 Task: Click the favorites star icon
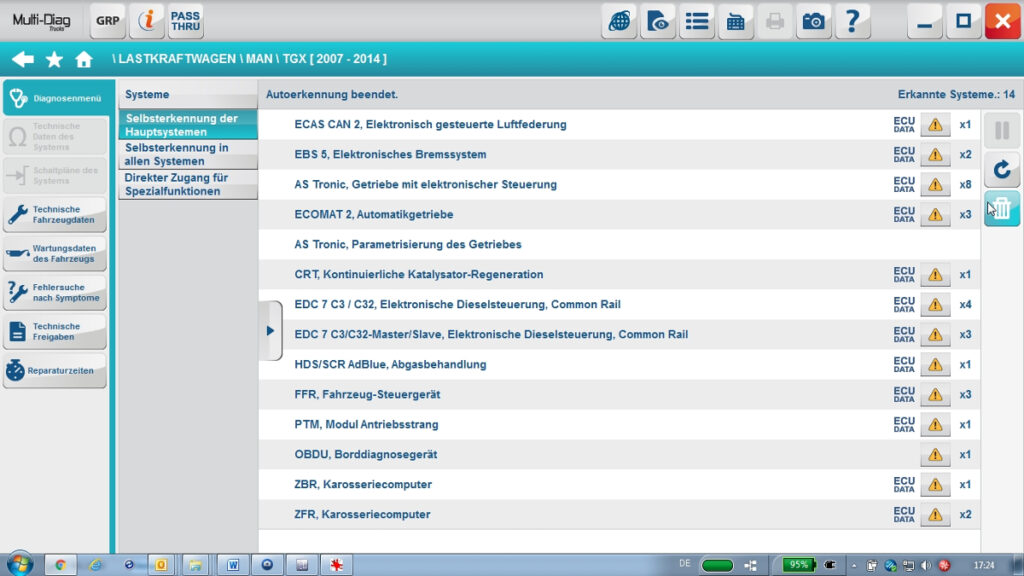pyautogui.click(x=54, y=59)
